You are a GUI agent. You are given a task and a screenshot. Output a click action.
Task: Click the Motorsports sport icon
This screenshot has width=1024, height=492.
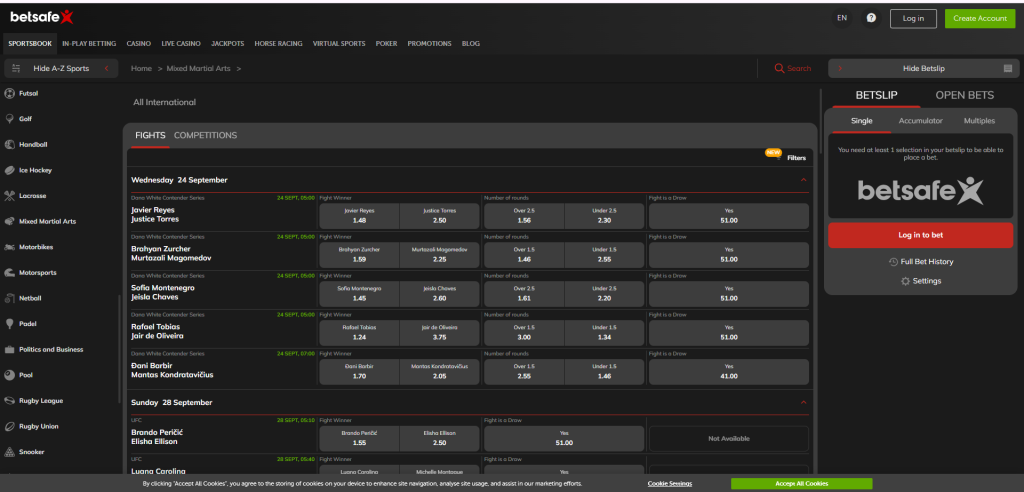9,272
